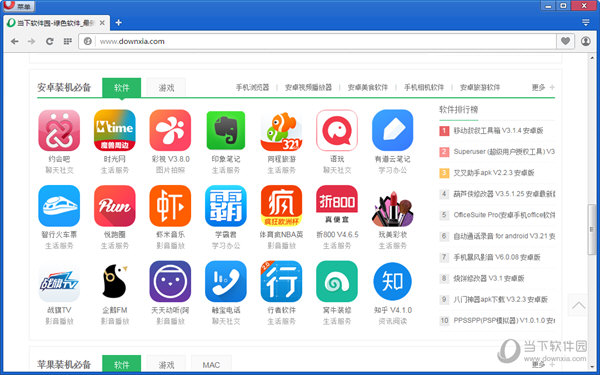The height and width of the screenshot is (375, 600).
Task: Switch to MAC tab in 苹果装机必备
Action: pyautogui.click(x=211, y=364)
